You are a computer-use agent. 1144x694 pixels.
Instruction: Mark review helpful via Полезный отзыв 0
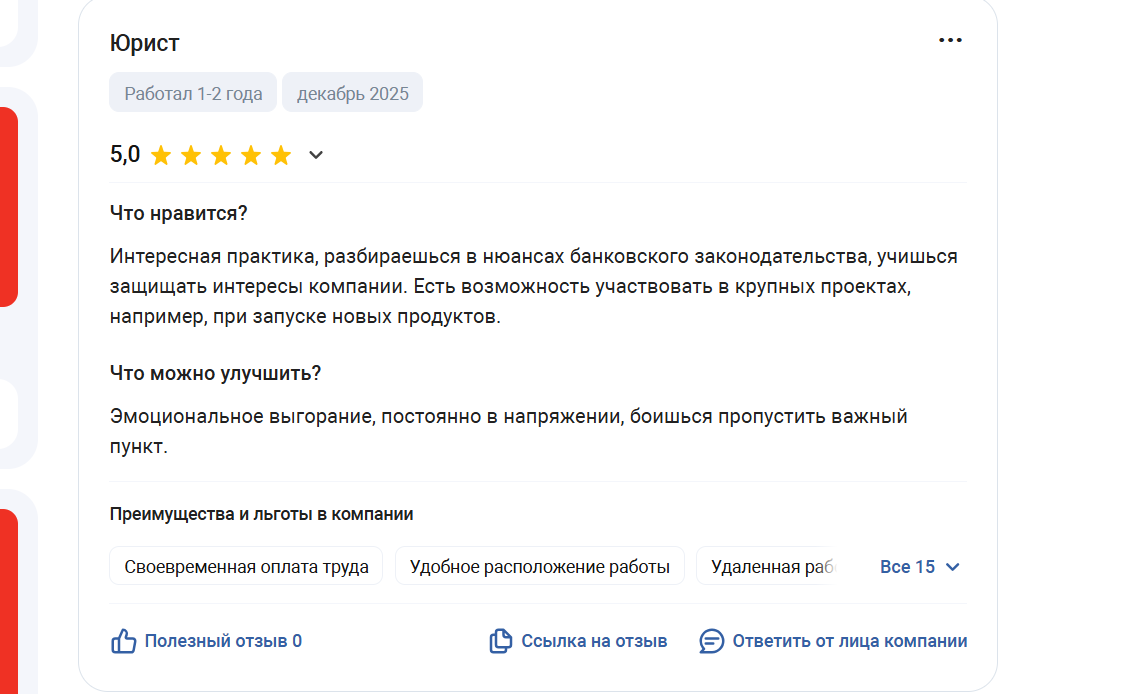223,641
